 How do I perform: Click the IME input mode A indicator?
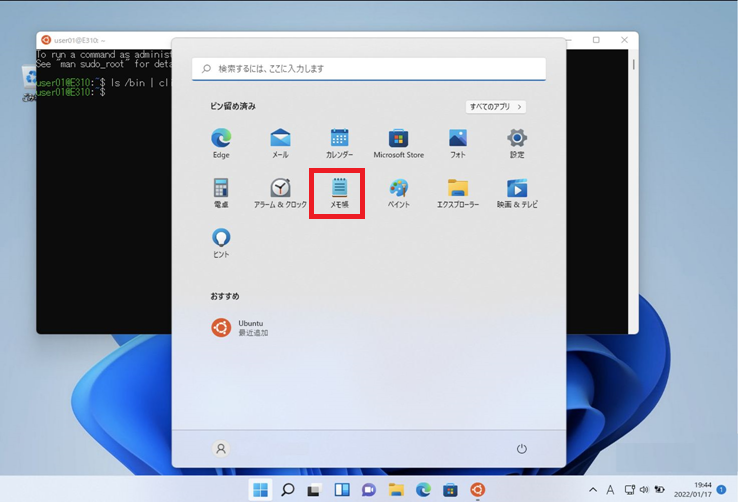tap(610, 490)
